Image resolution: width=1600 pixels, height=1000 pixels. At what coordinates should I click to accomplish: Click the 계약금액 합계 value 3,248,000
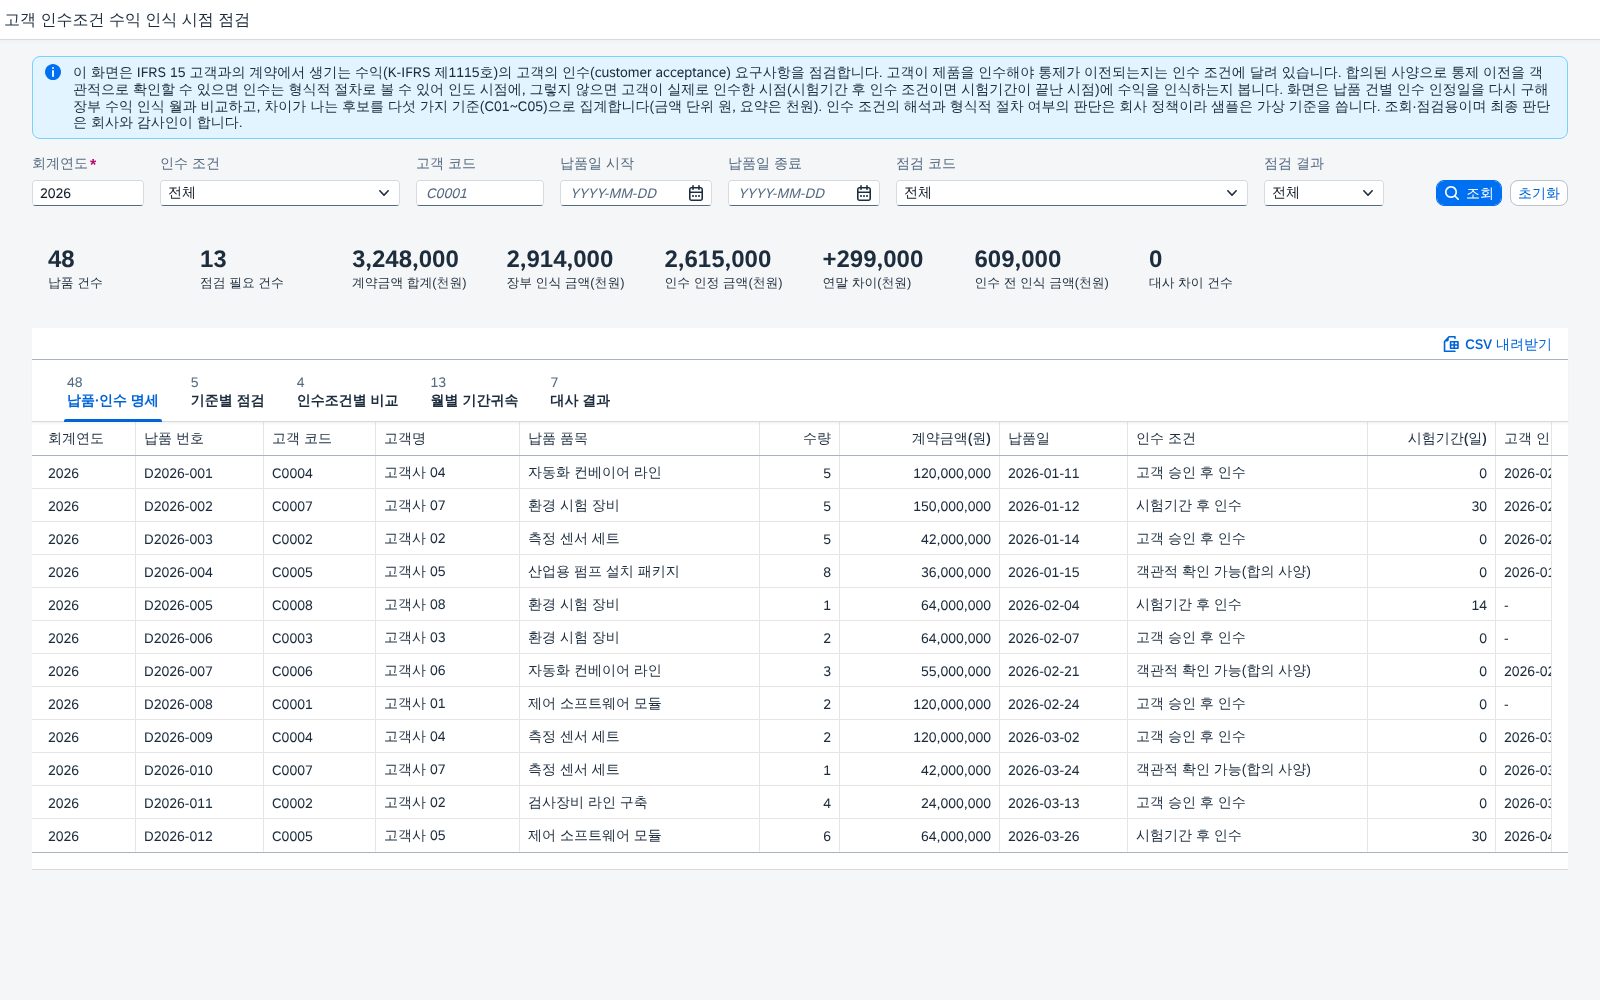405,259
